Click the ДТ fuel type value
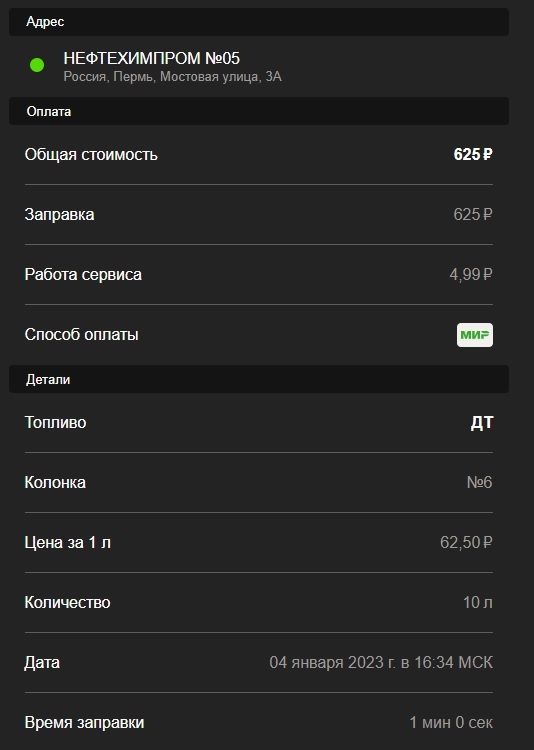 click(482, 423)
